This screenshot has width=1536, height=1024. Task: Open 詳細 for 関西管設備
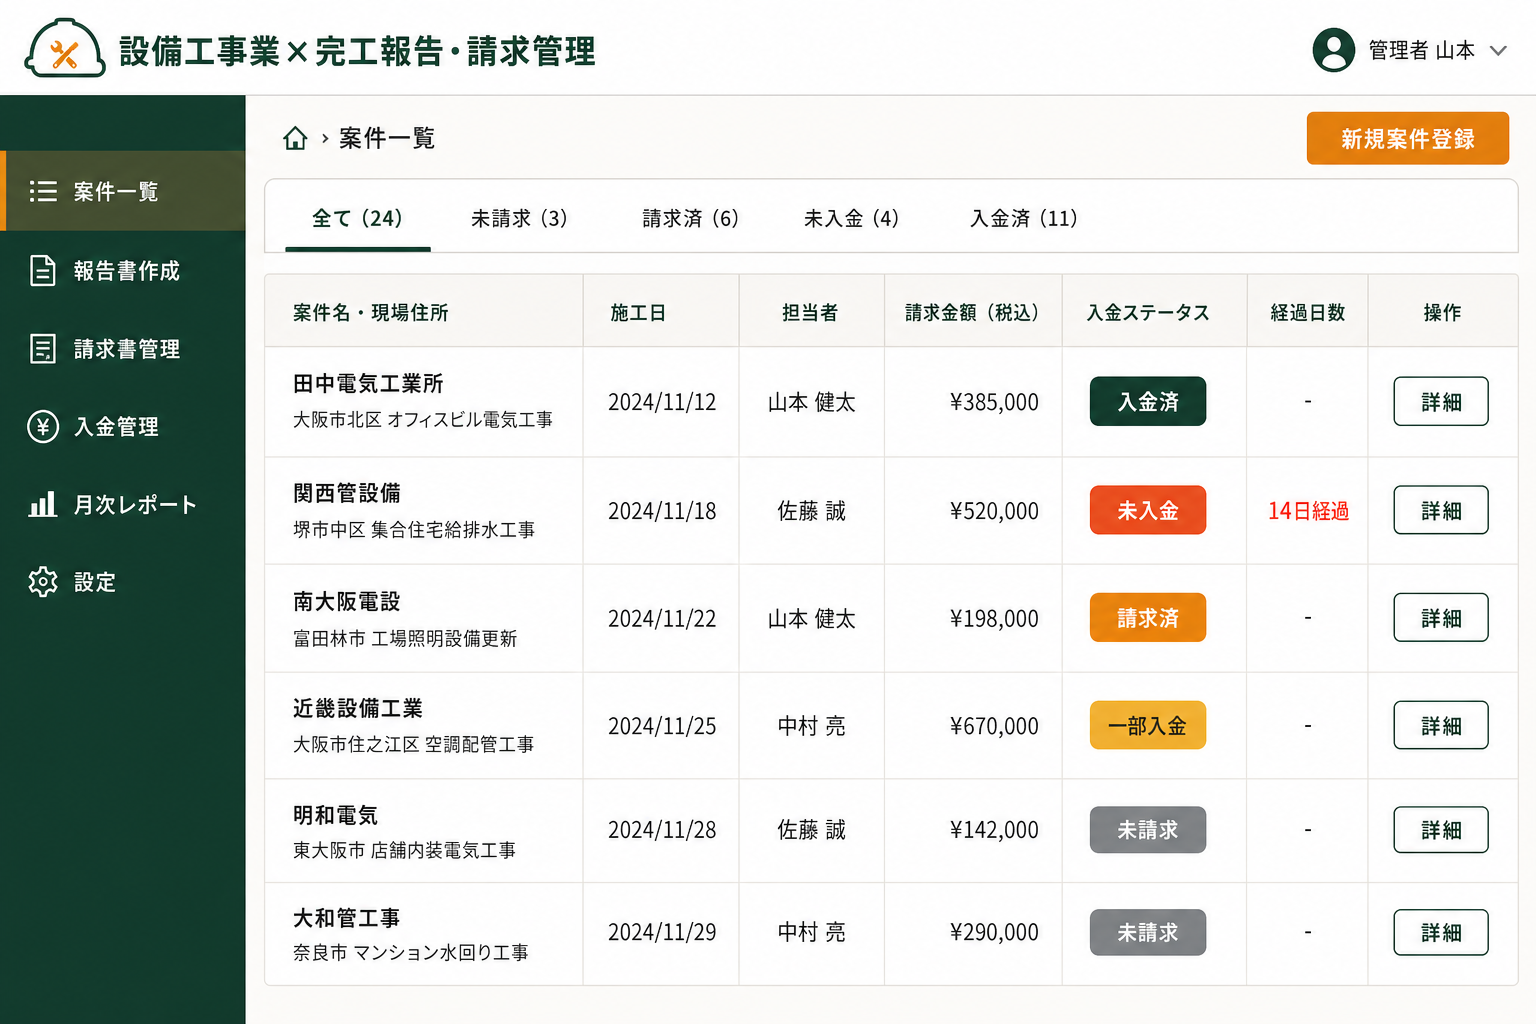tap(1441, 511)
